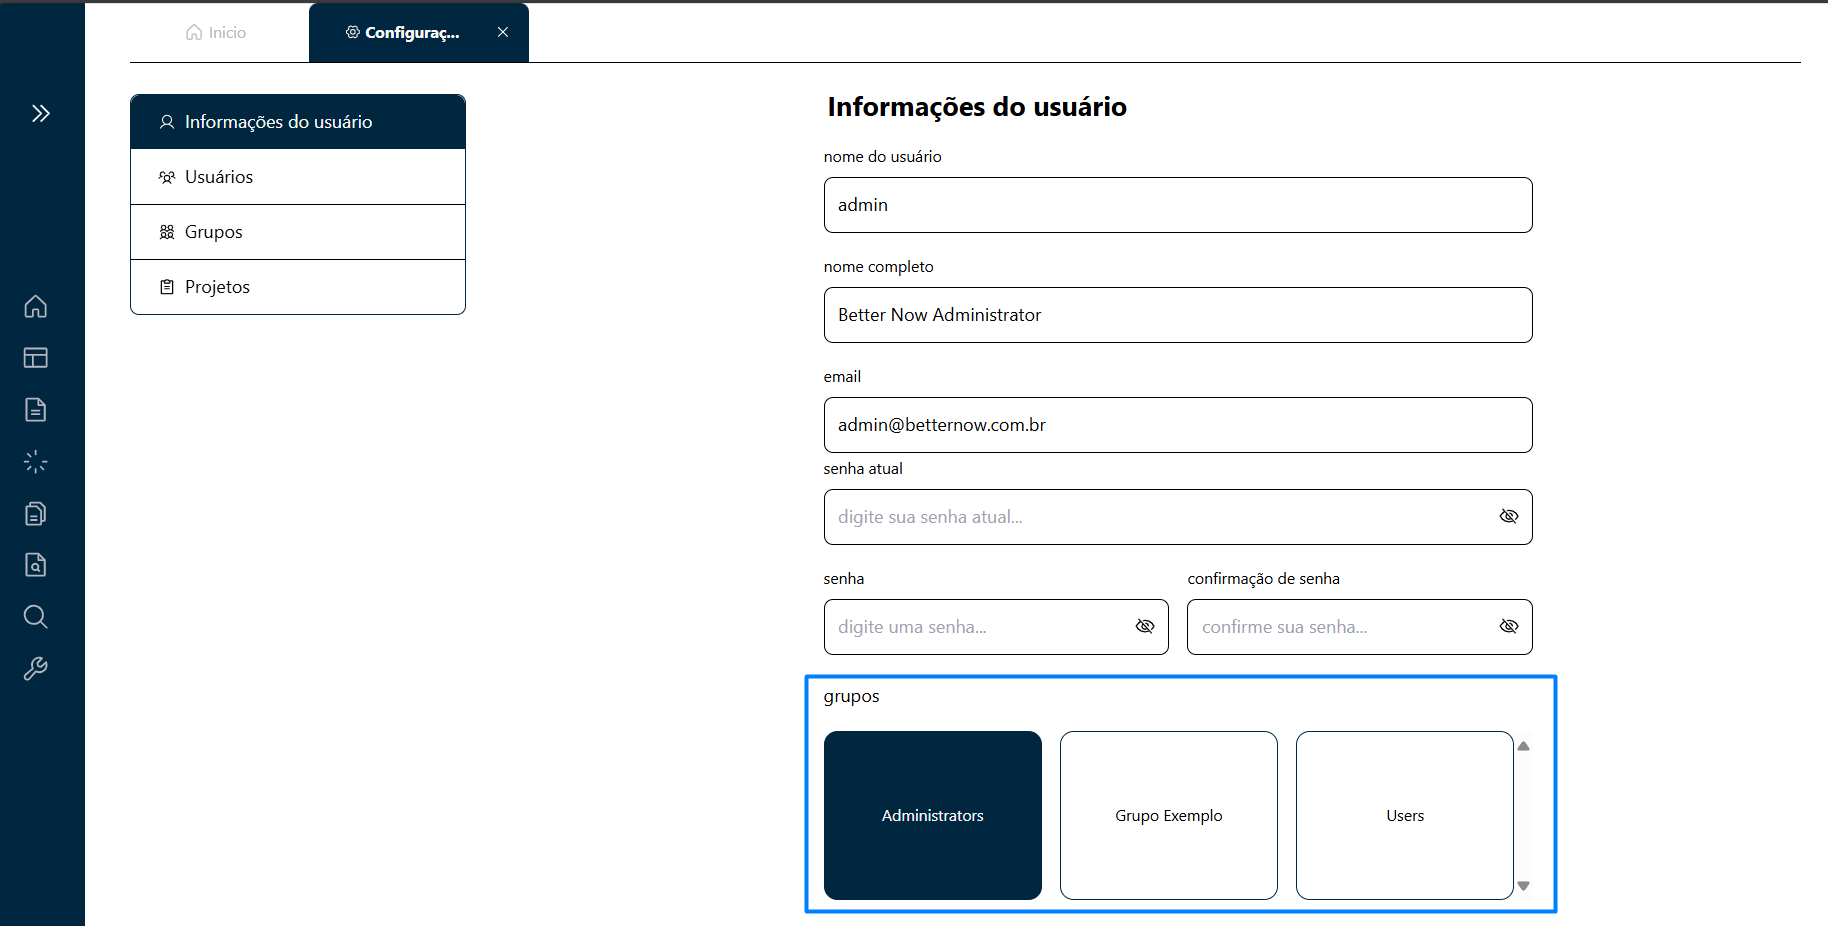Click the document icon in sidebar
The height and width of the screenshot is (926, 1828).
[x=36, y=410]
